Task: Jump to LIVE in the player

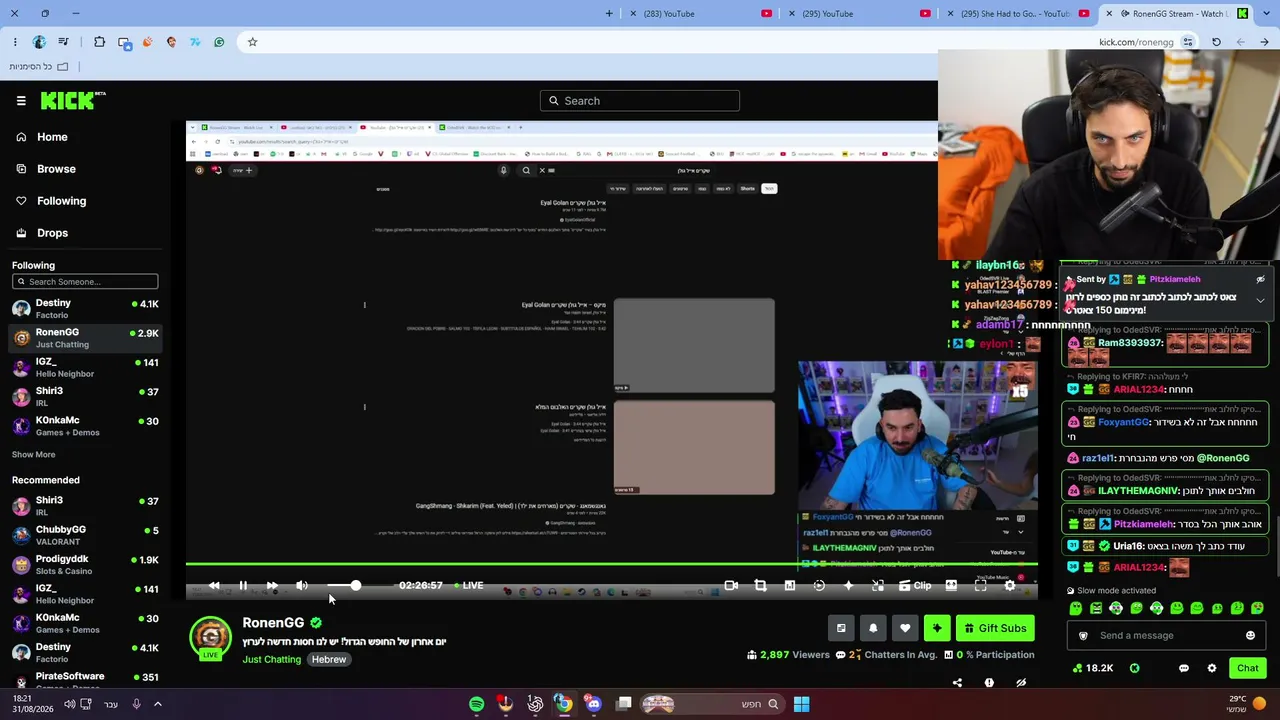Action: 467,585
